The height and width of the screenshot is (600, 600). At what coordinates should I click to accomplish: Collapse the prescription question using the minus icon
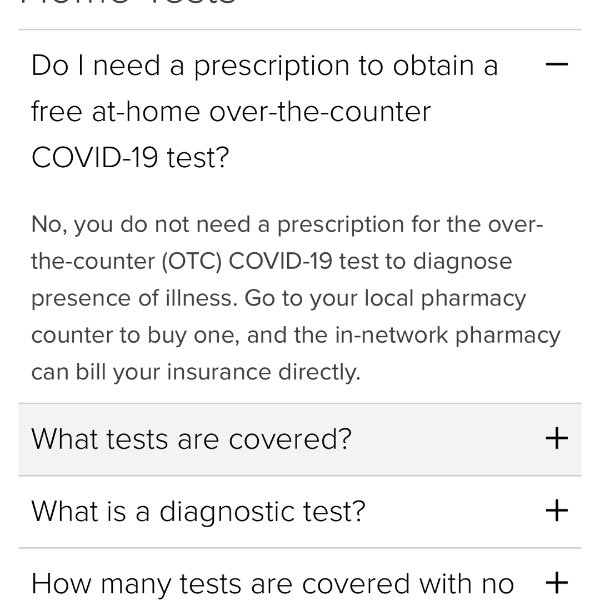(556, 64)
